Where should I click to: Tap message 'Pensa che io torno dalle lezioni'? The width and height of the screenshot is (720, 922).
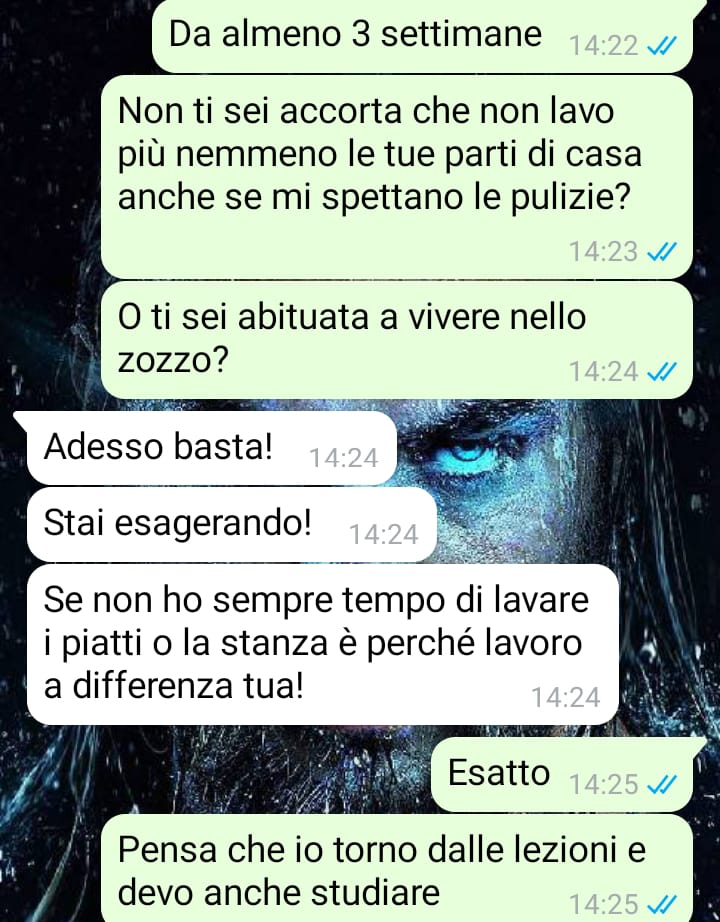coord(397,868)
